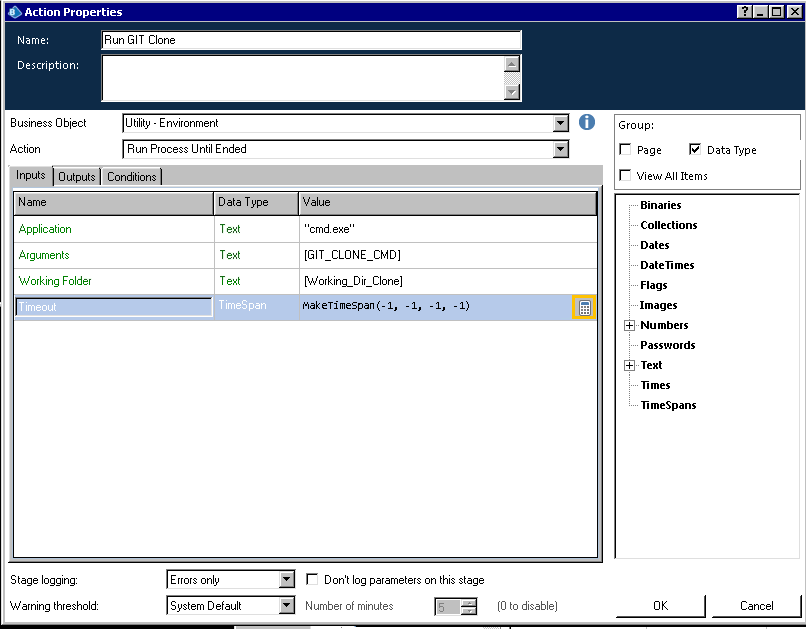Enable View All Items checkbox
Screen dimensions: 806x629
coord(626,176)
